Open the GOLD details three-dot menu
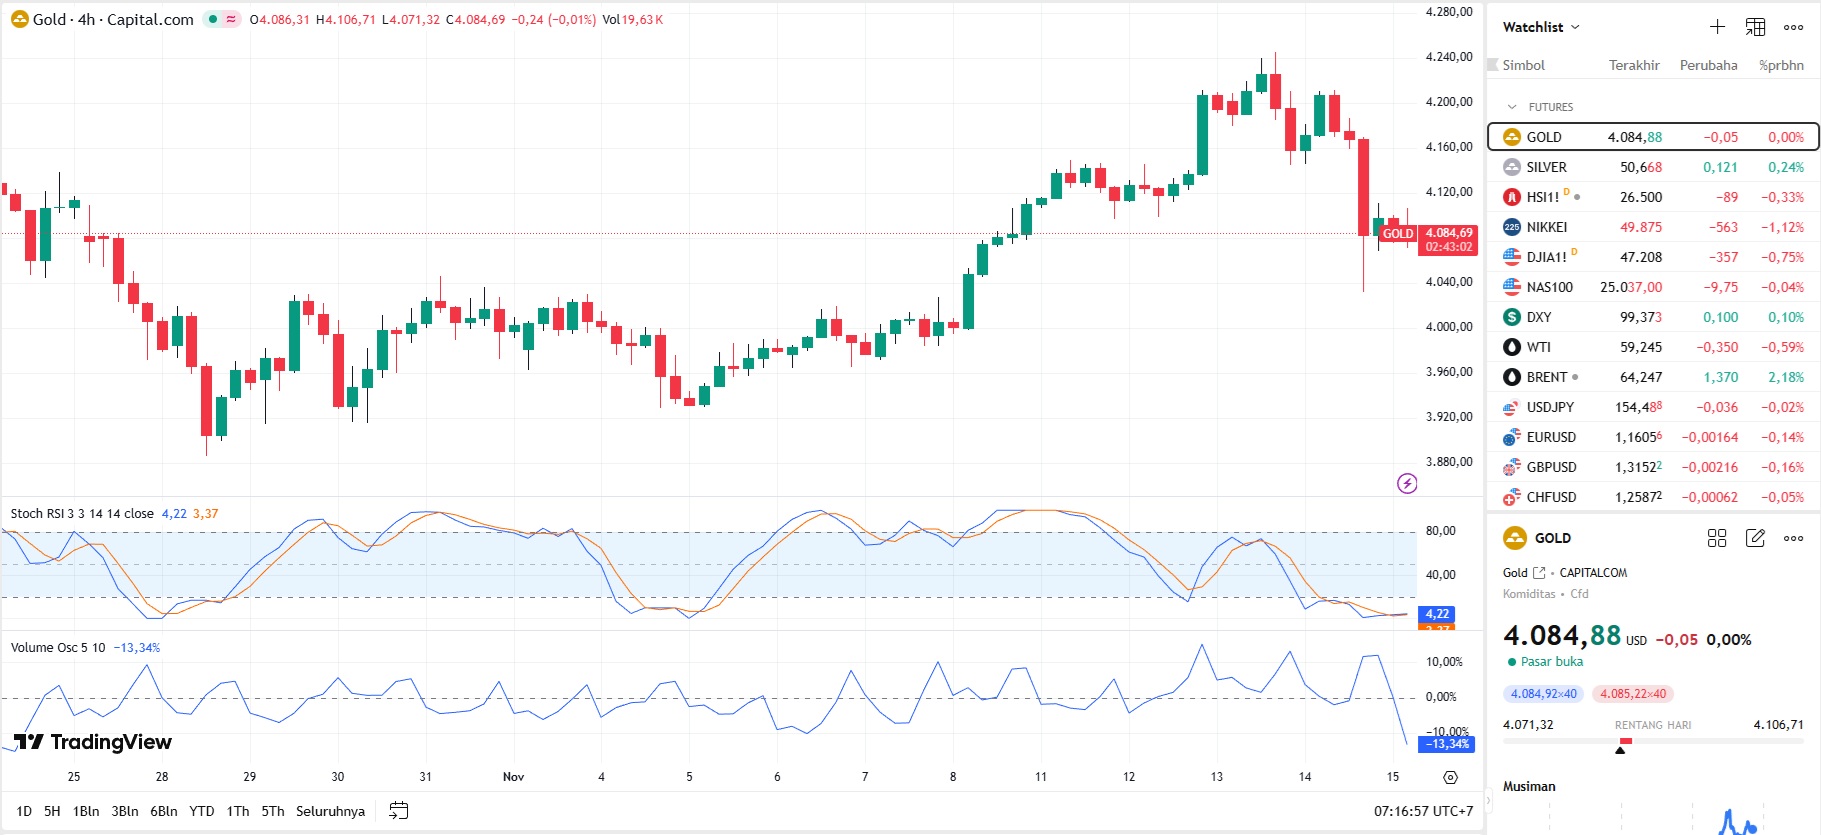 click(1793, 538)
